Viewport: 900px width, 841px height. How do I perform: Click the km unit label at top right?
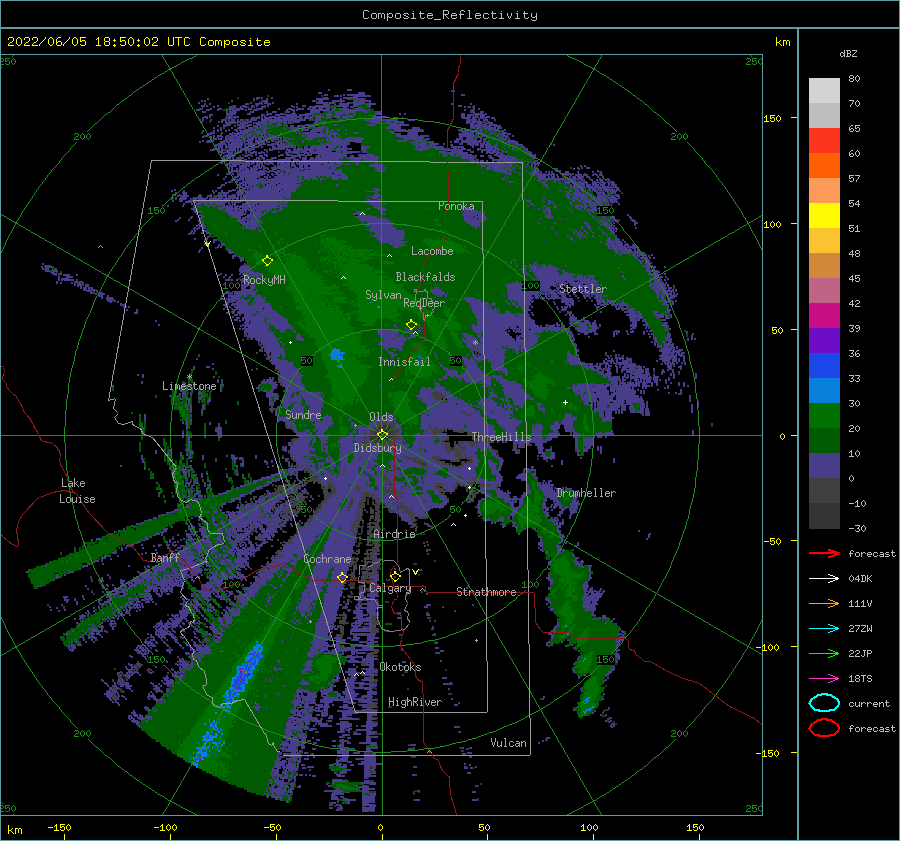782,42
